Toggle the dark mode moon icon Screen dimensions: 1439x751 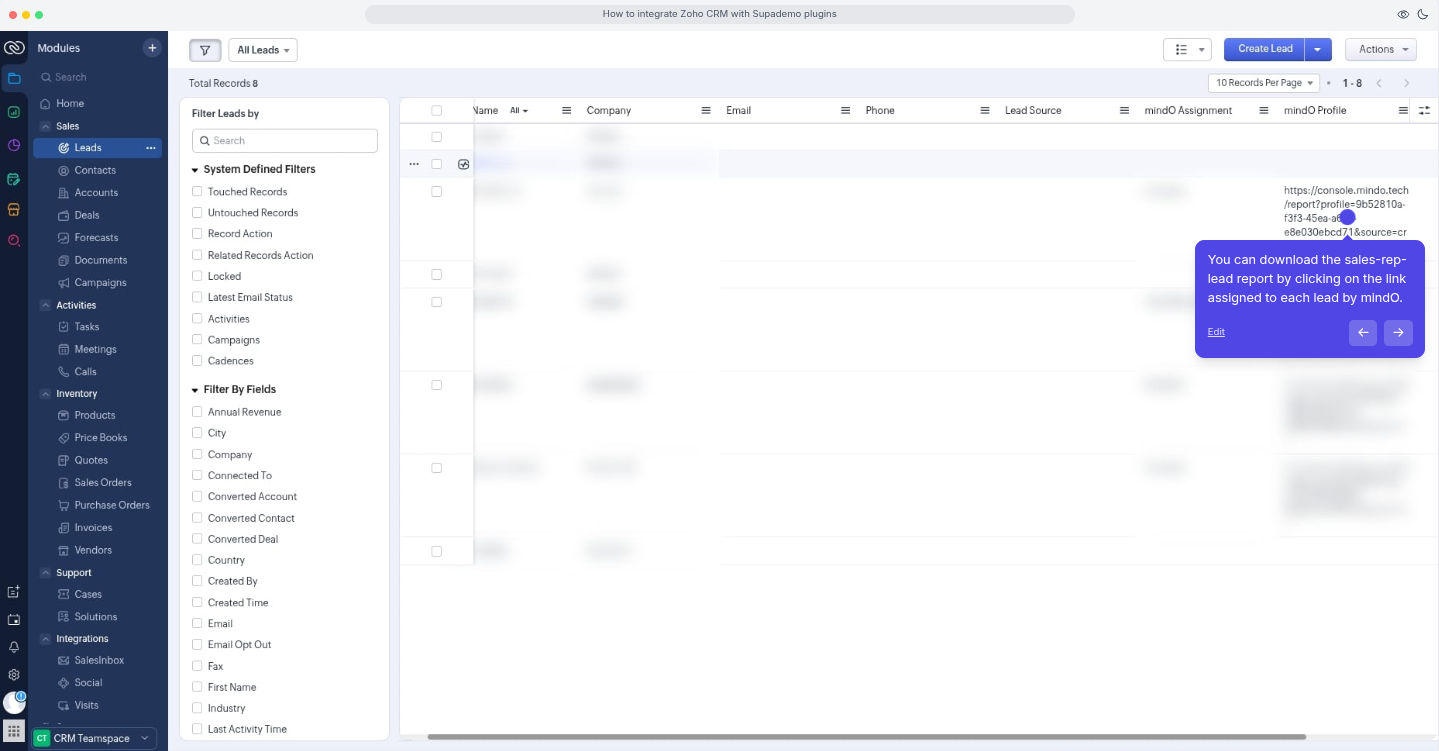click(x=1424, y=15)
